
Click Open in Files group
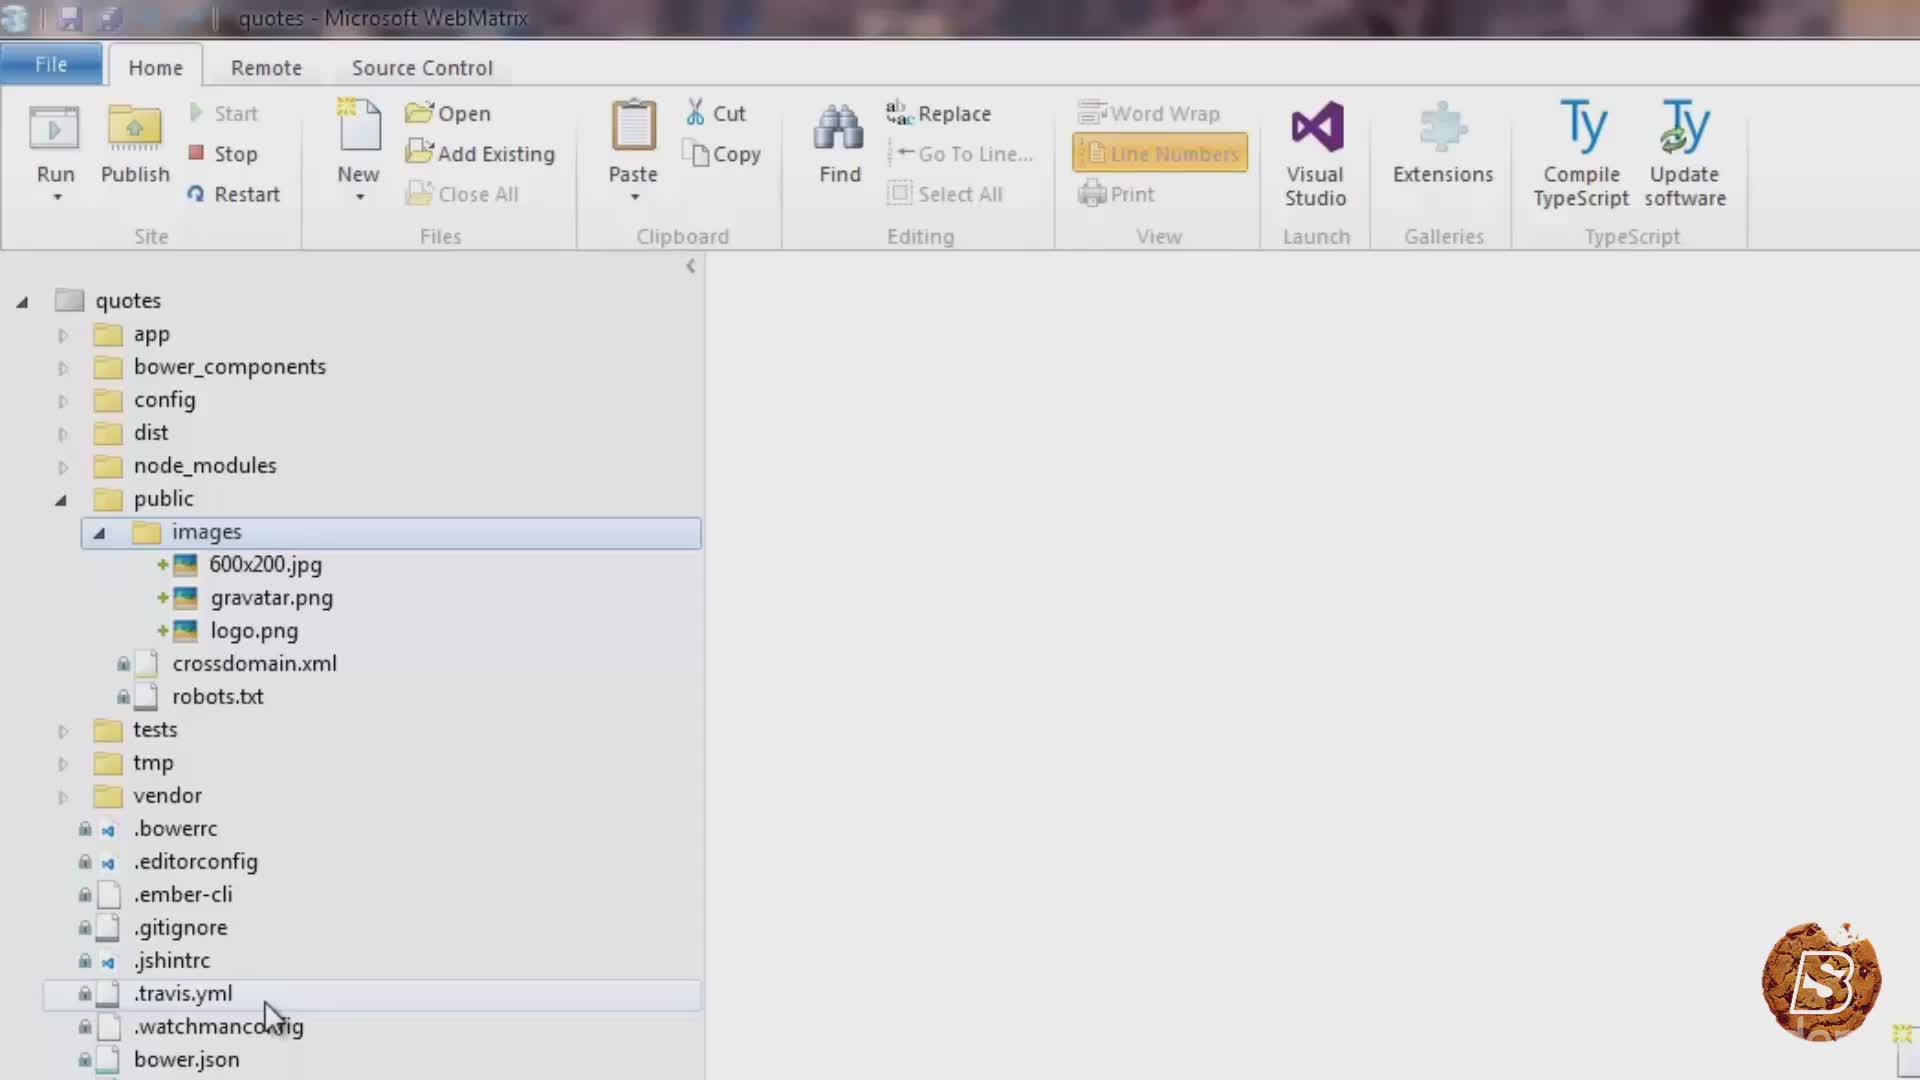(448, 113)
